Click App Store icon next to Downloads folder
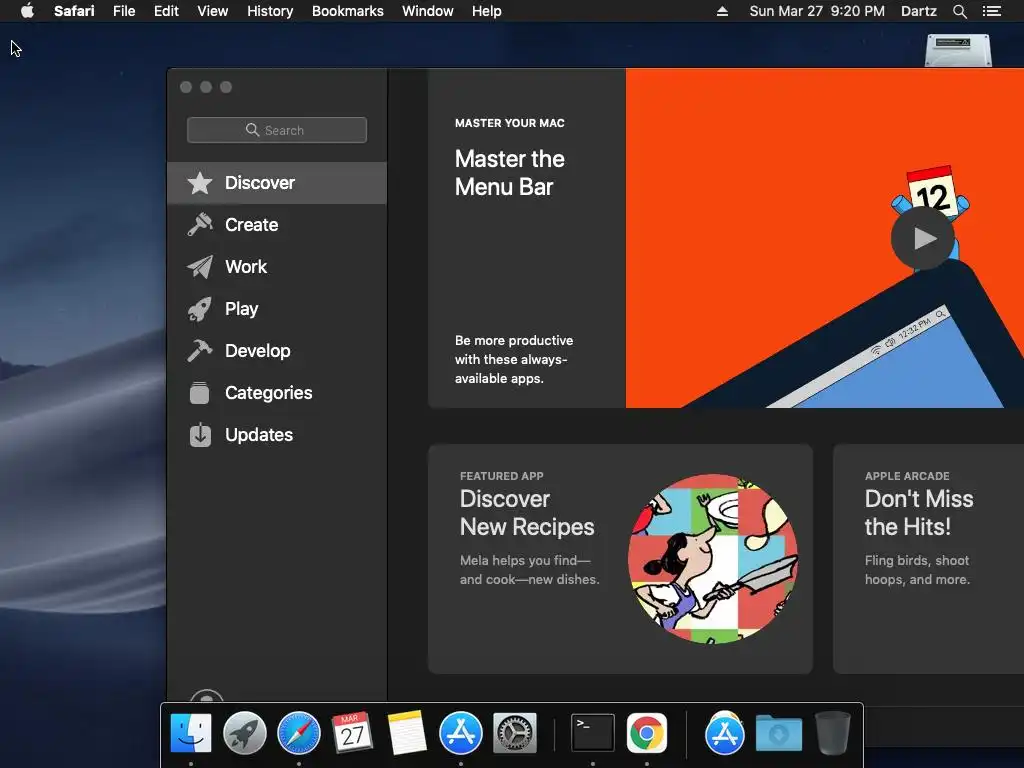This screenshot has width=1024, height=768. (724, 733)
